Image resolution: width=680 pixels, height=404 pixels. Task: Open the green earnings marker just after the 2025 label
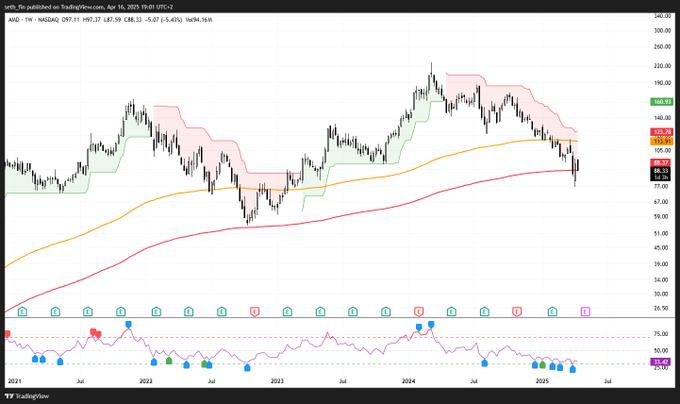point(552,311)
